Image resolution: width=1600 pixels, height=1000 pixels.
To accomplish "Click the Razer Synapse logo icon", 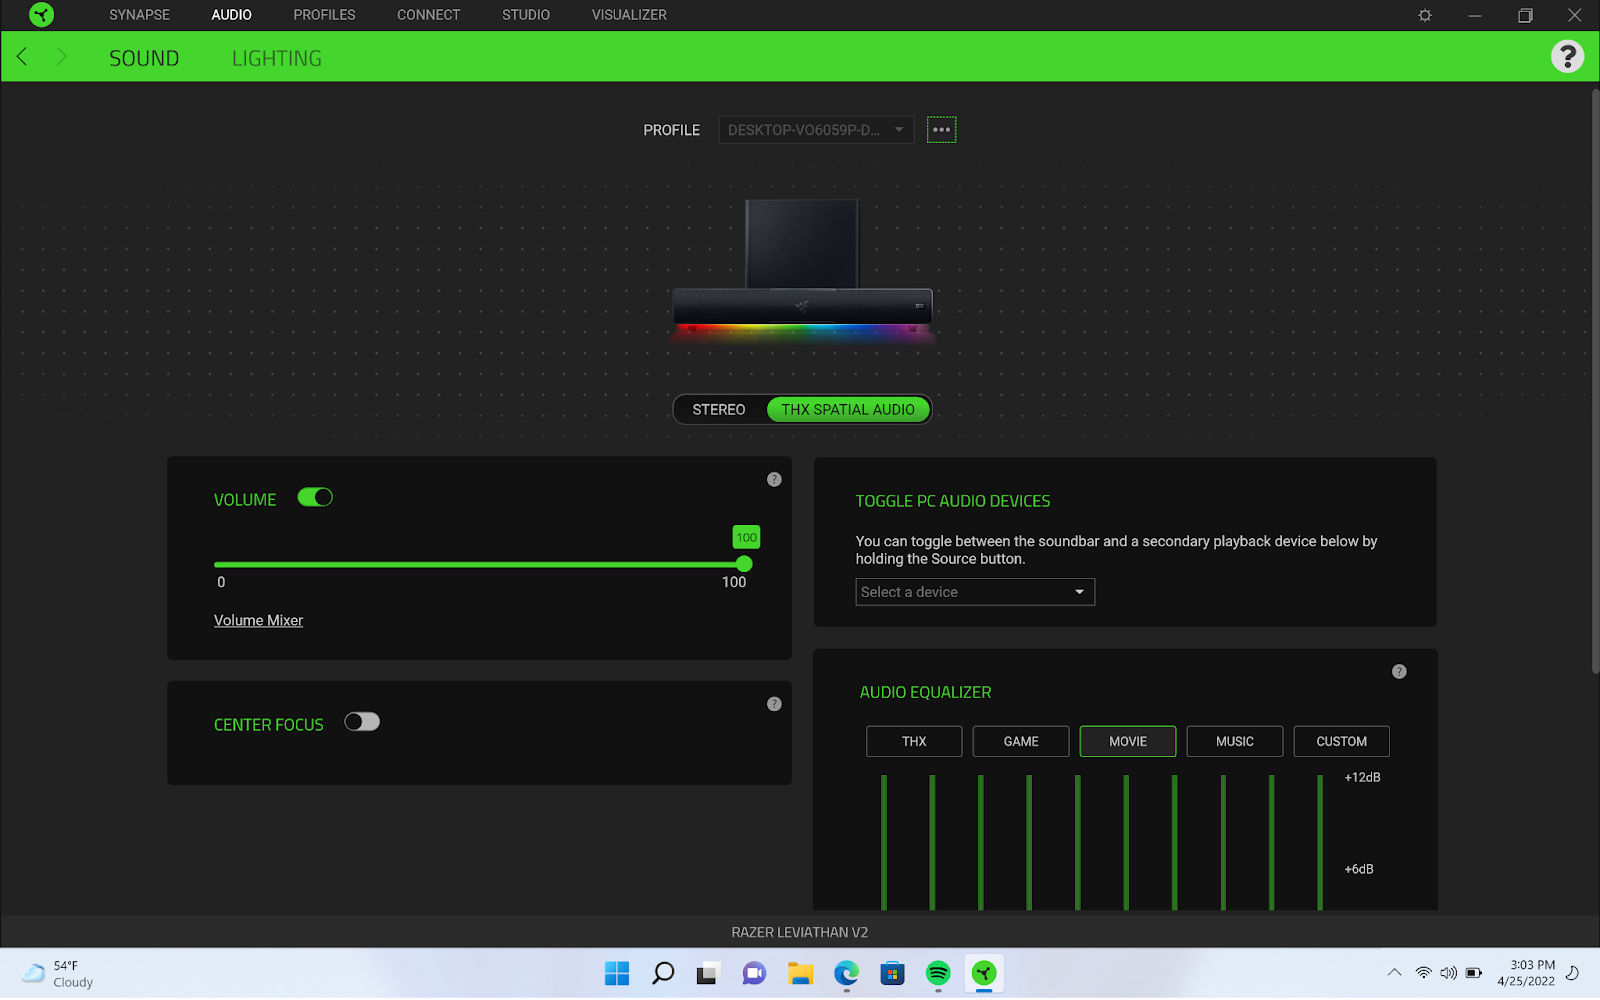I will click(x=41, y=15).
